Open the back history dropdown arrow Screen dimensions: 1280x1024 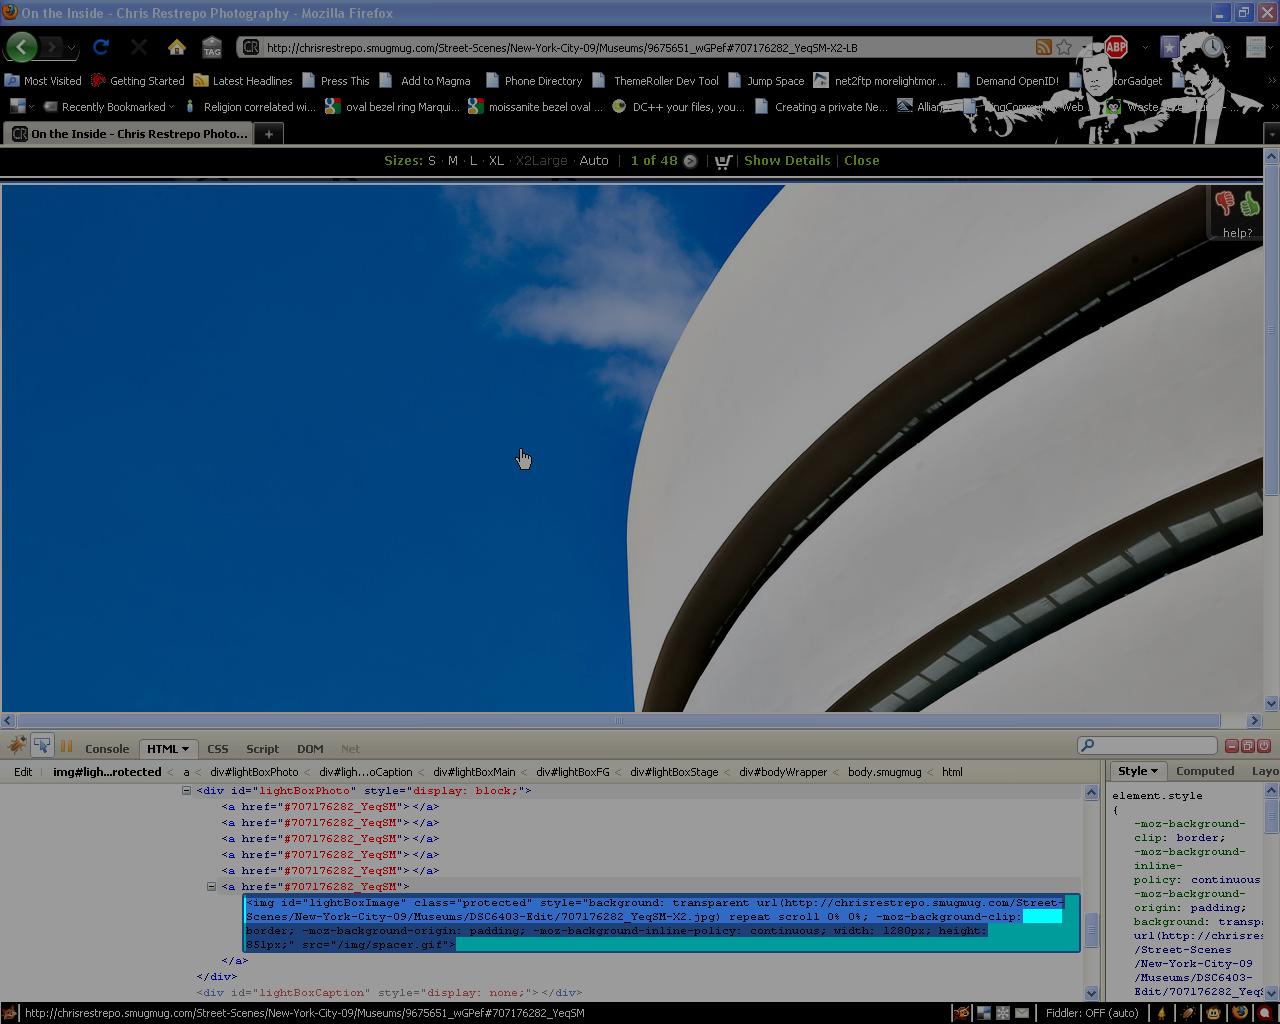(71, 47)
